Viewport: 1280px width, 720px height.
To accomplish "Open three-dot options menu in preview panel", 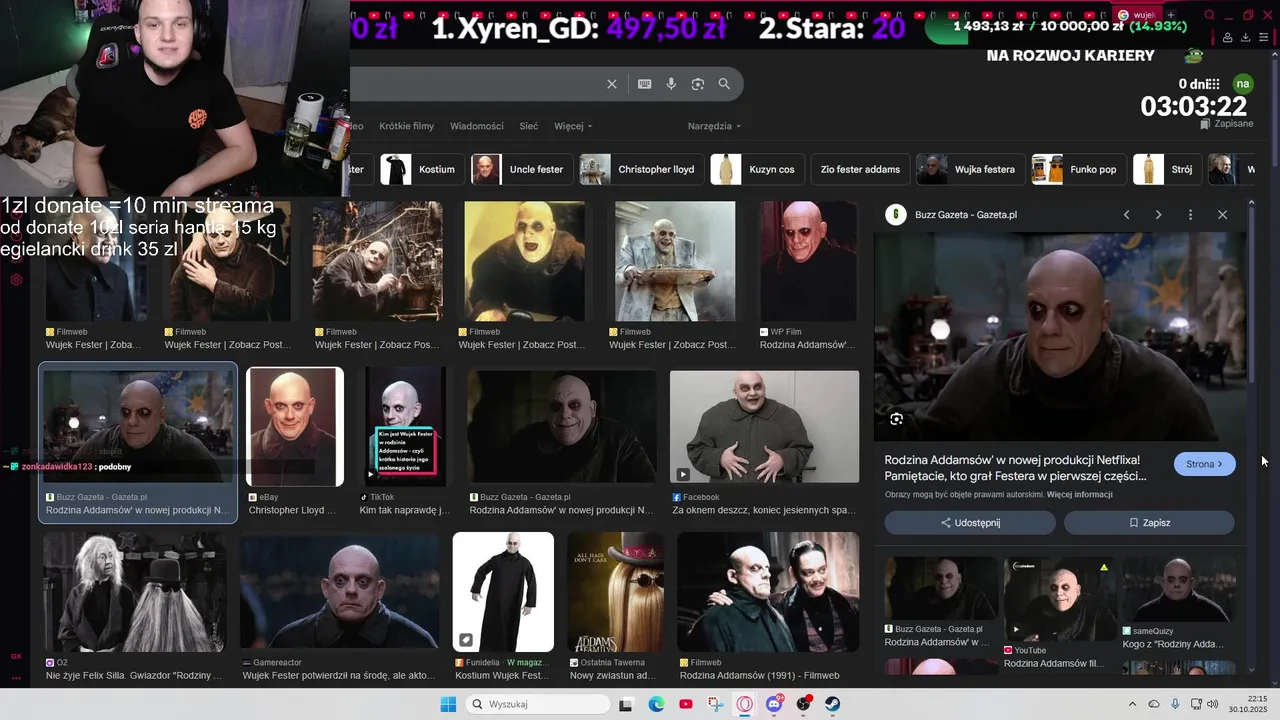I will (x=1190, y=215).
